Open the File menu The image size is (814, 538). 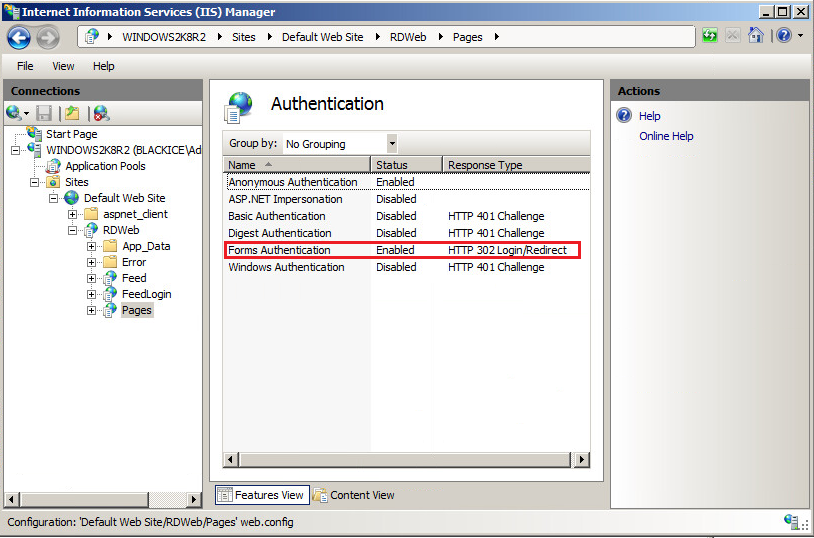coord(25,66)
